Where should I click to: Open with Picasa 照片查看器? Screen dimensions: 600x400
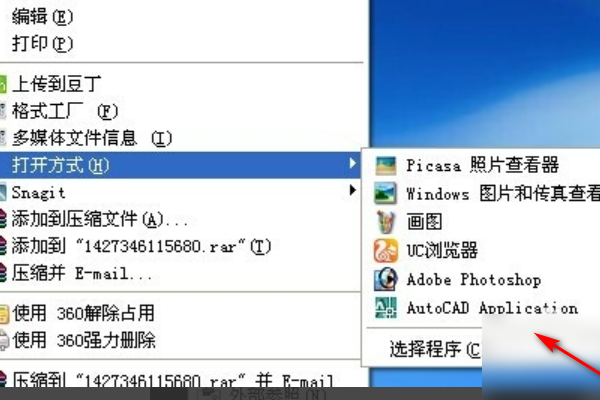coord(482,165)
